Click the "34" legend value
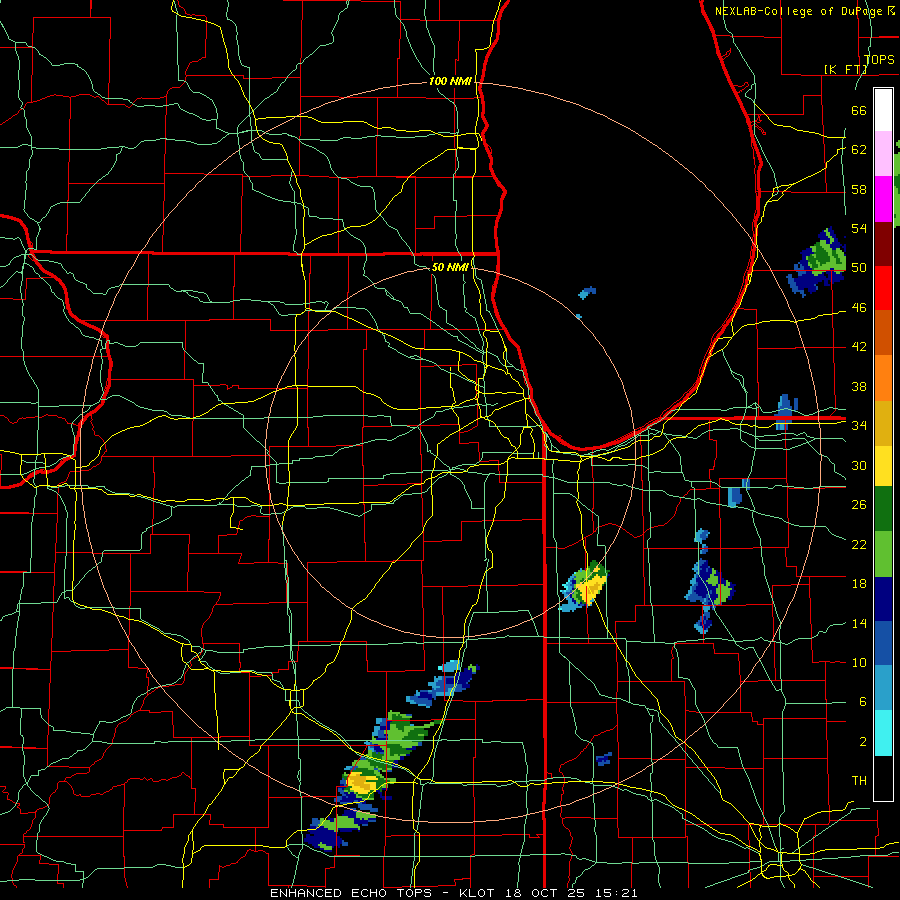 (859, 425)
